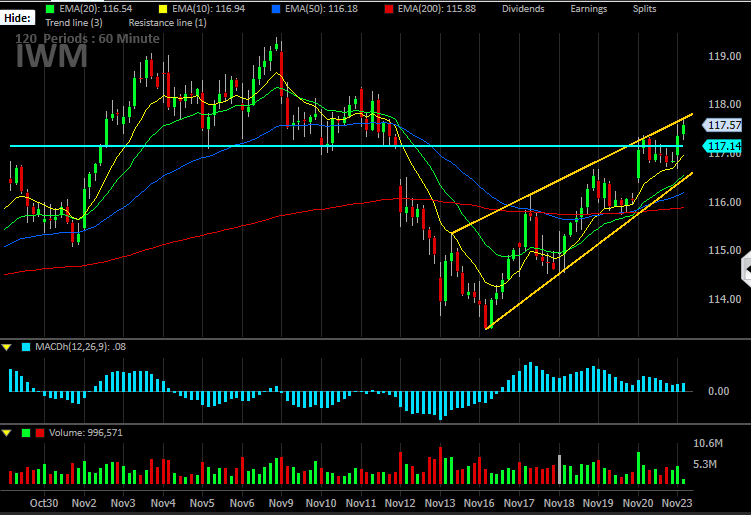Click the gray volume bar on Nov18
Image resolution: width=751 pixels, height=515 pixels.
[559, 469]
